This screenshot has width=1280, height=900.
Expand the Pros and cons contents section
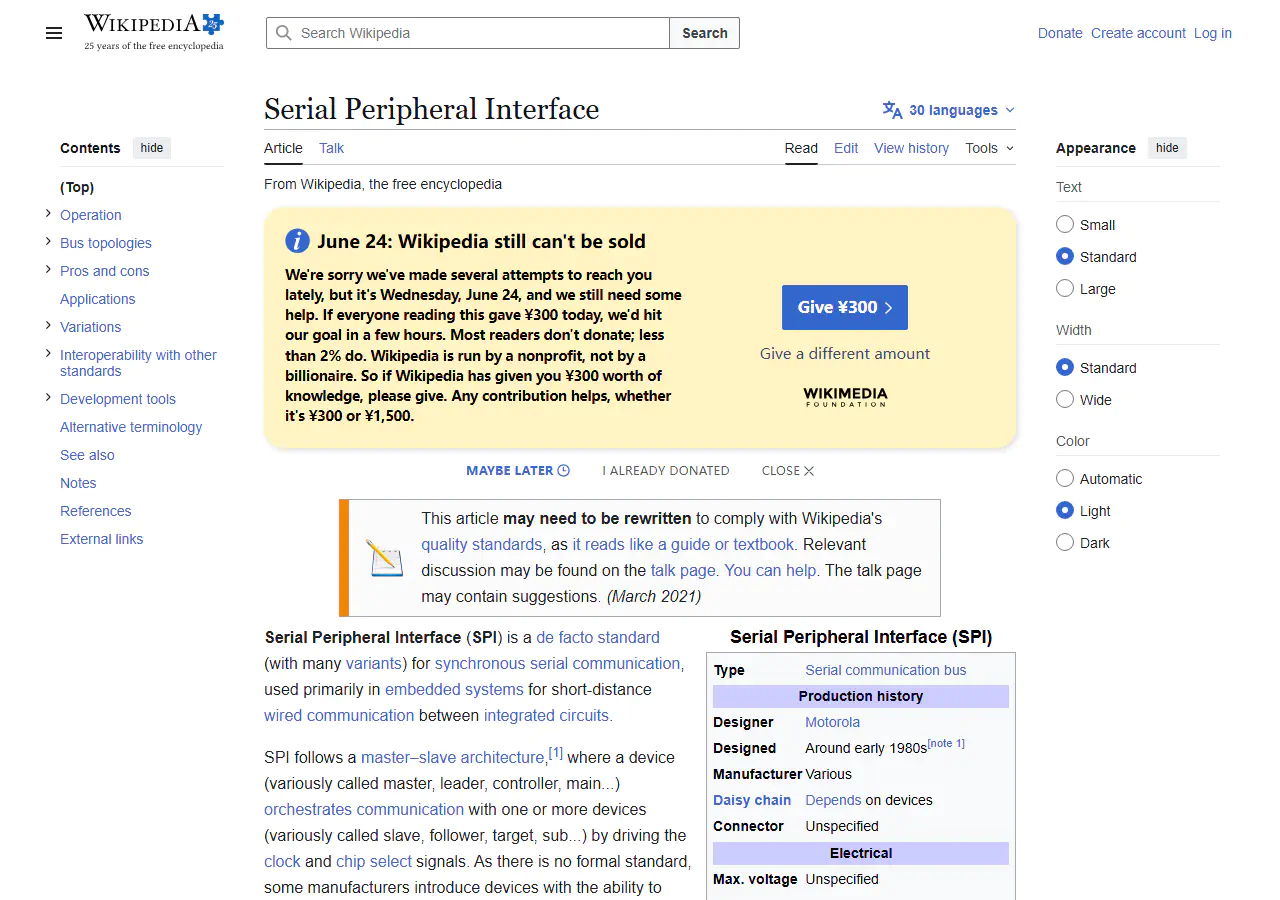[48, 270]
